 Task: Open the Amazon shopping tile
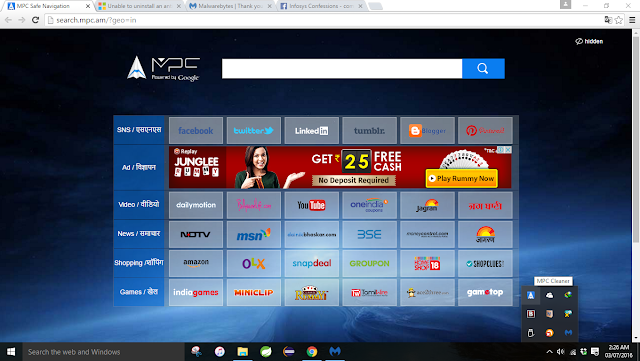pos(196,263)
